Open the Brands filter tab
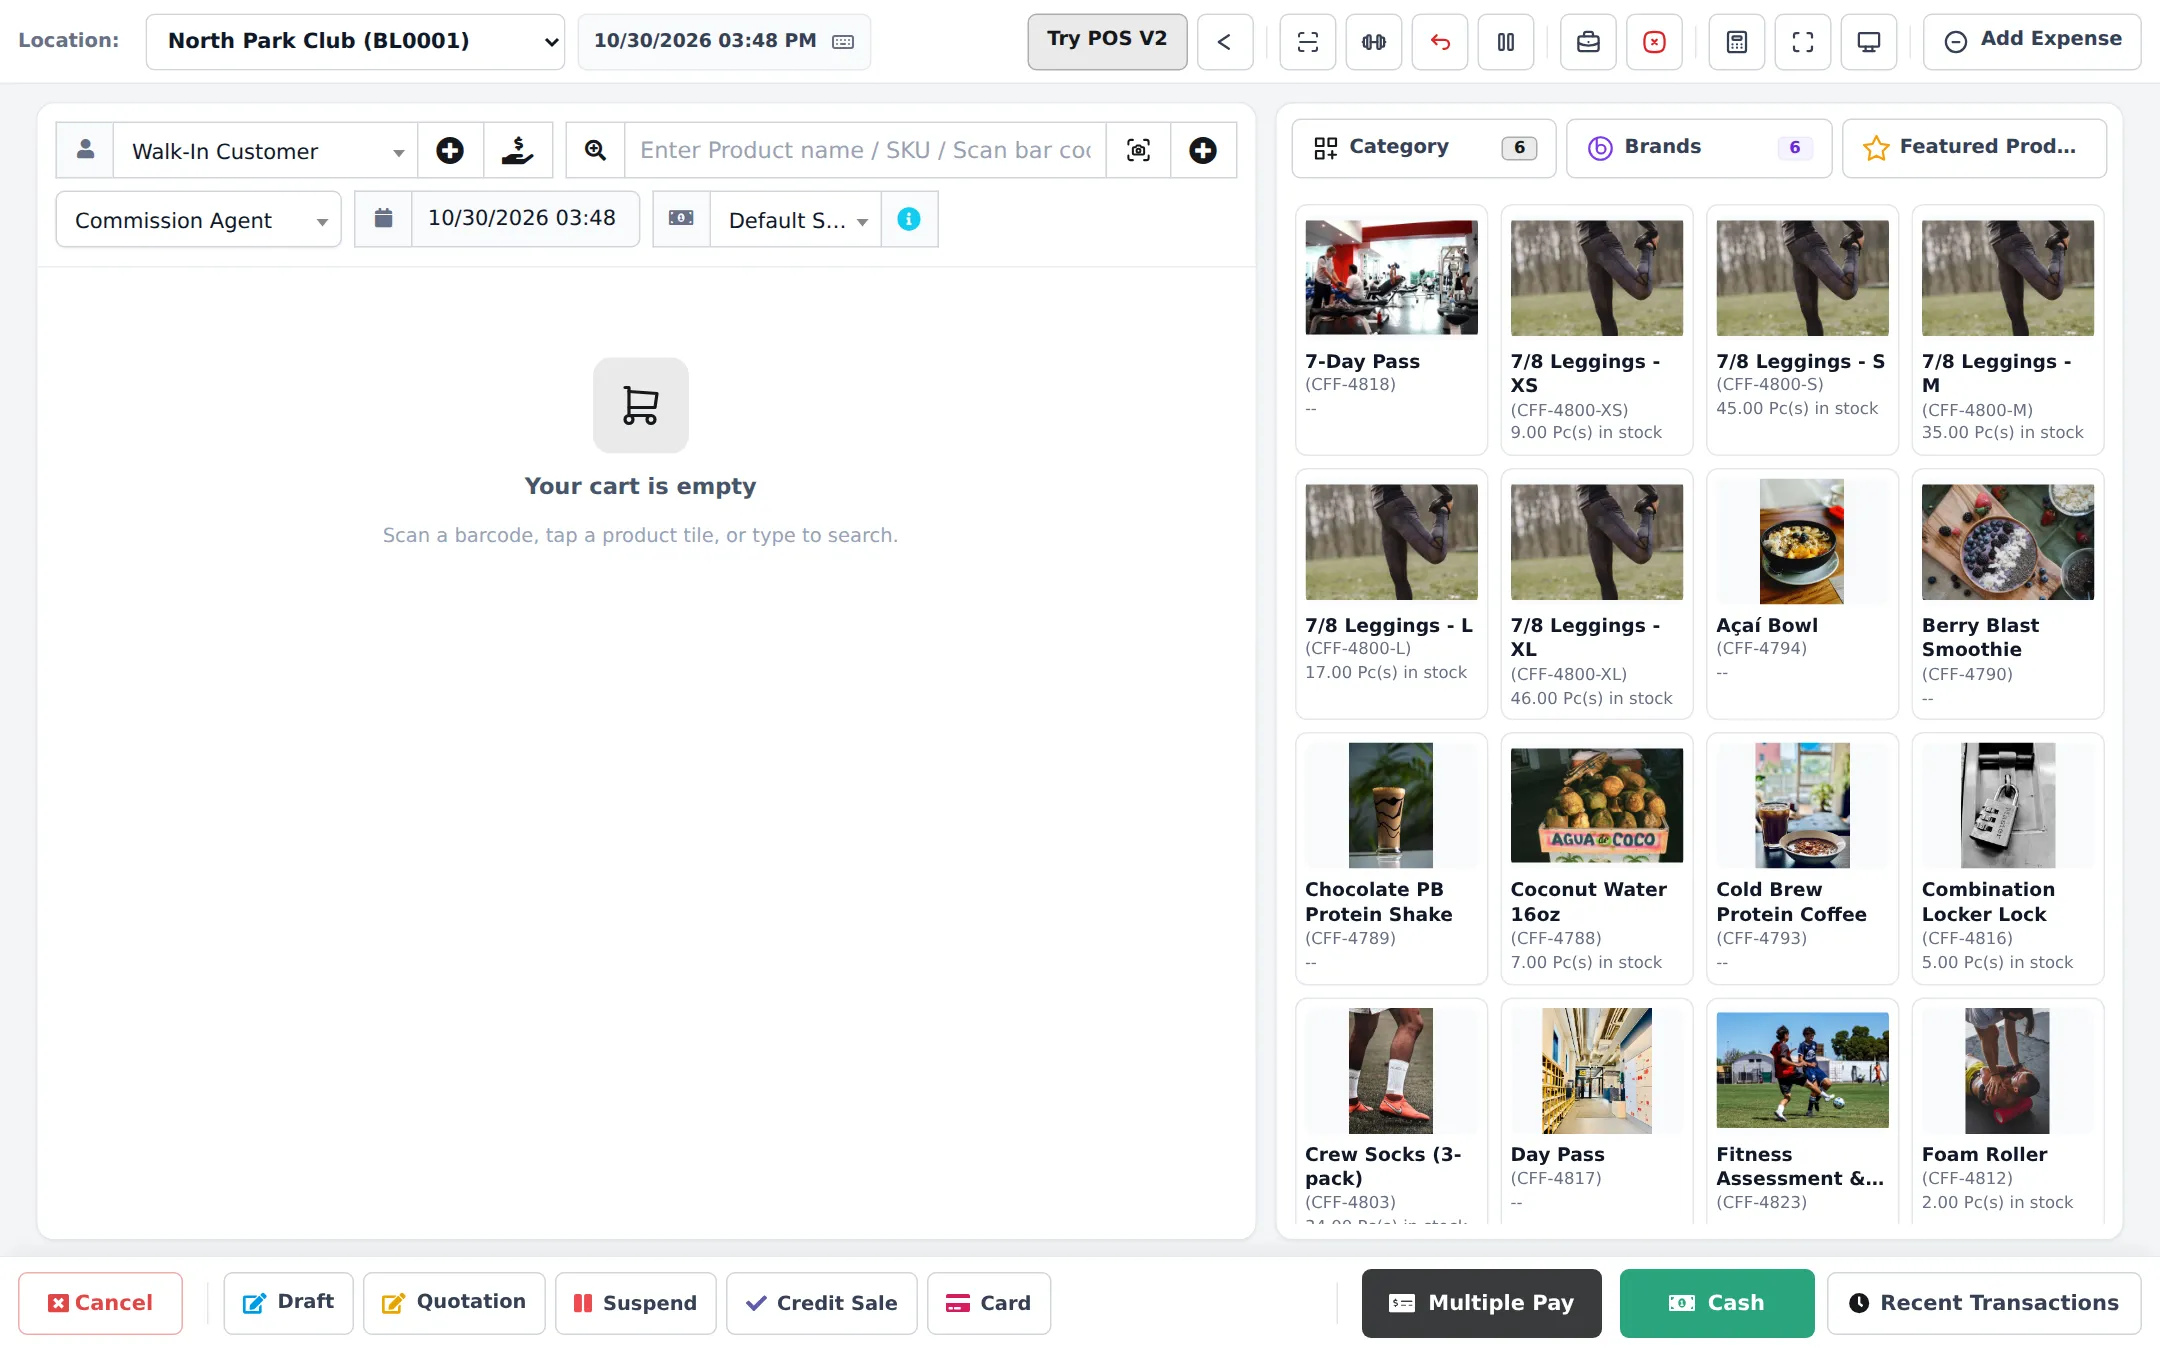The height and width of the screenshot is (1350, 2160). [1699, 148]
